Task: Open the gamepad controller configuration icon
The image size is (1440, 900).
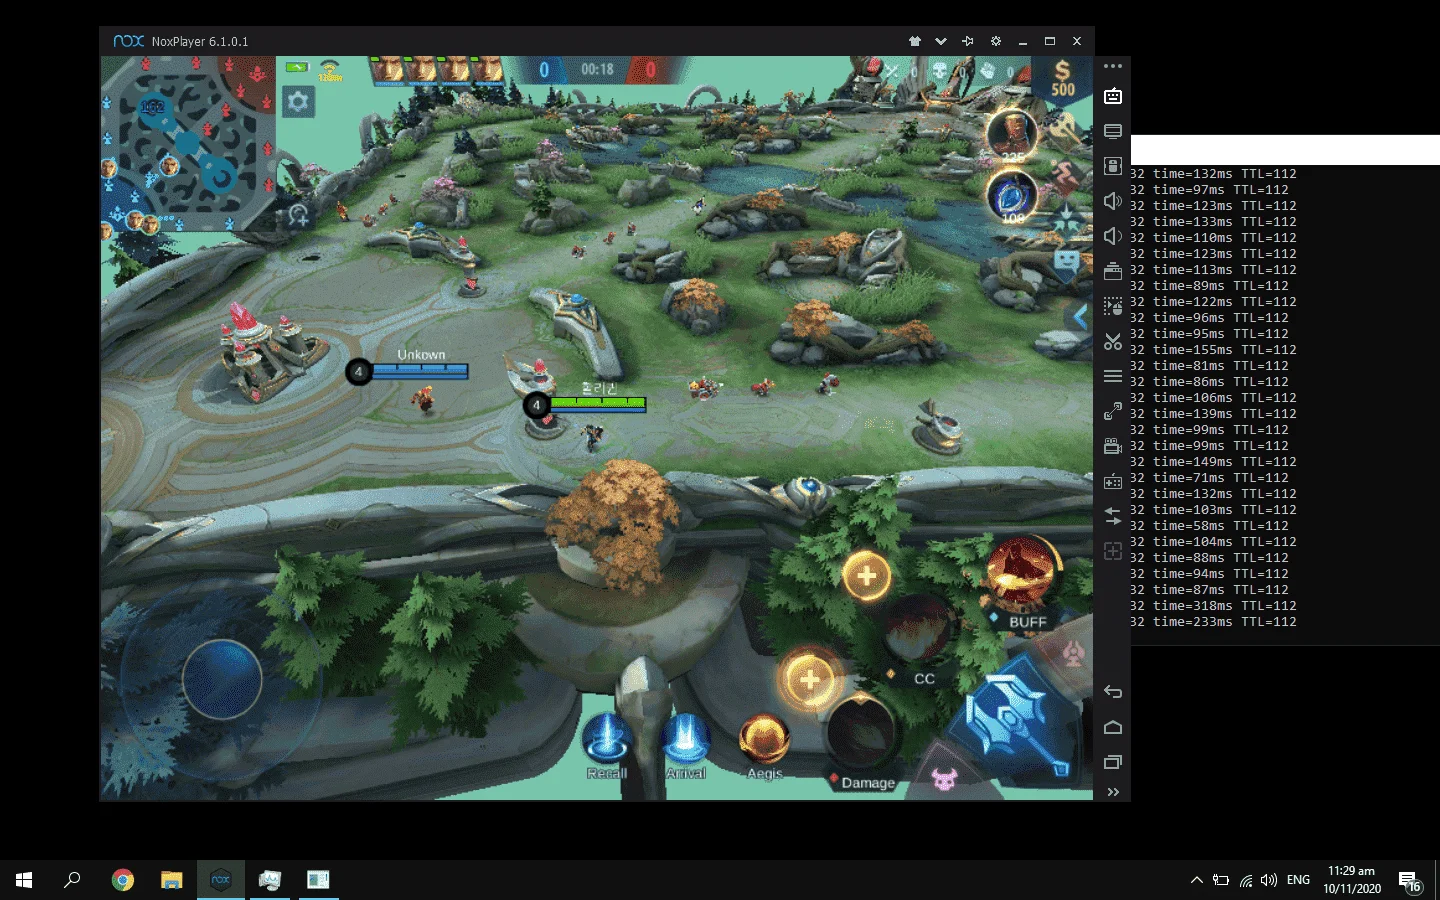Action: [1113, 481]
